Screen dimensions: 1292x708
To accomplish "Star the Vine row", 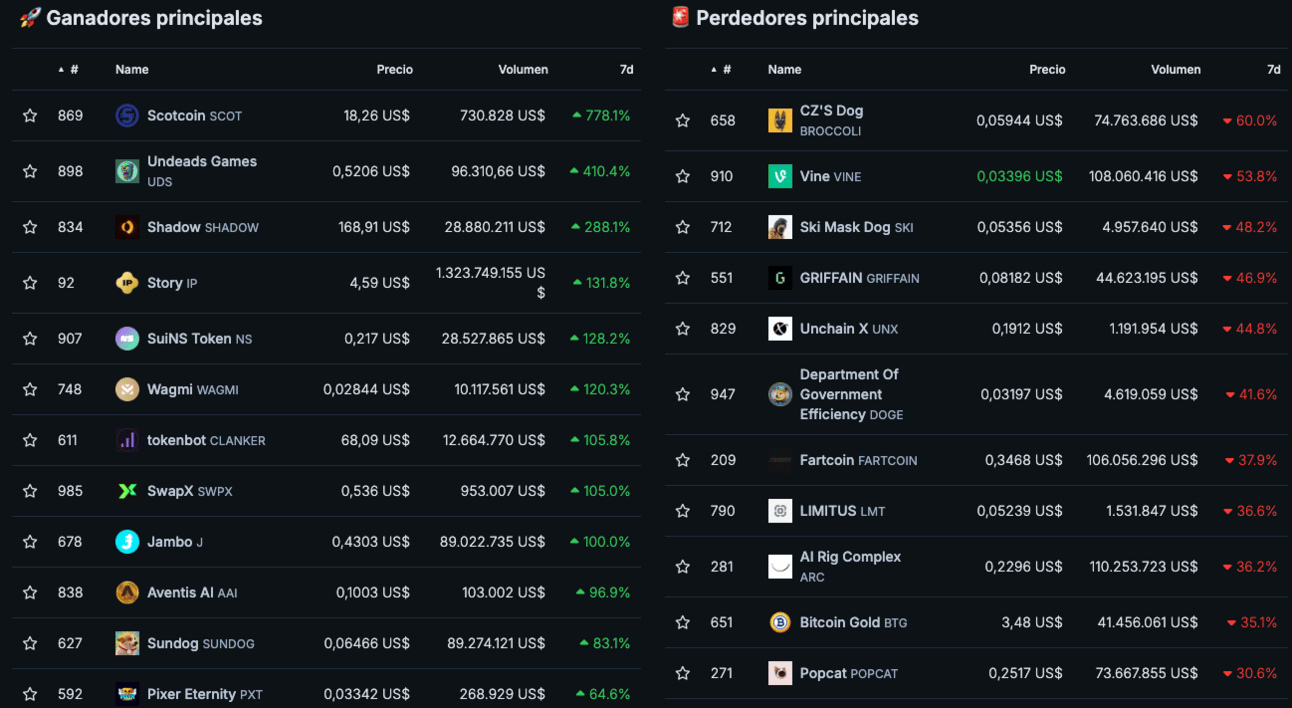I will pyautogui.click(x=683, y=176).
